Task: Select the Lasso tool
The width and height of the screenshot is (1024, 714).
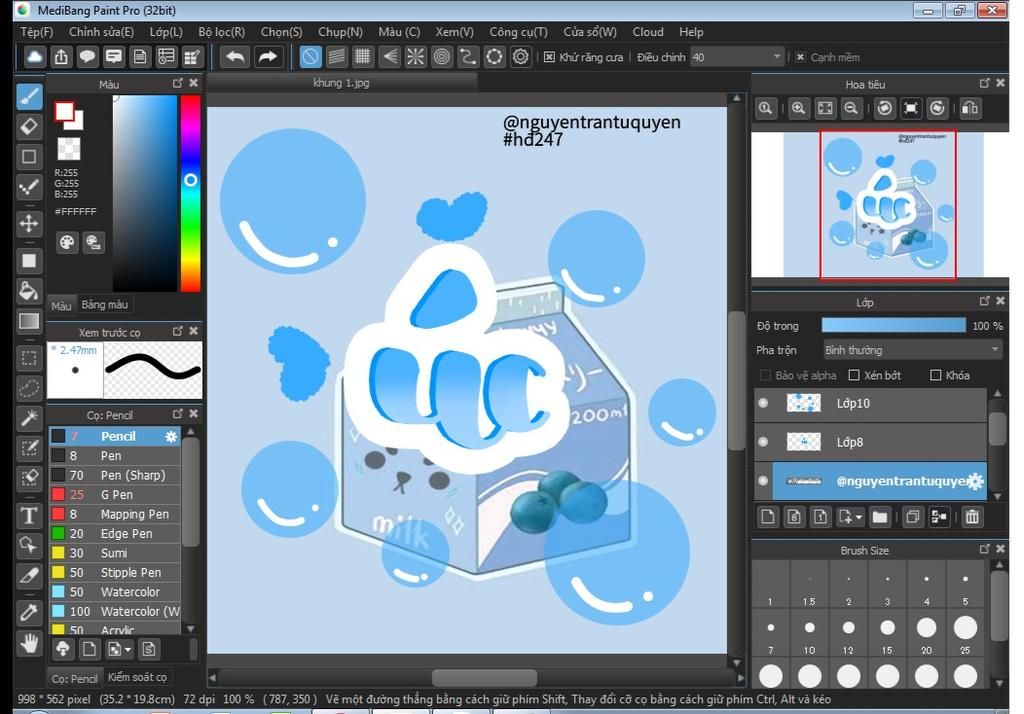Action: (x=29, y=388)
